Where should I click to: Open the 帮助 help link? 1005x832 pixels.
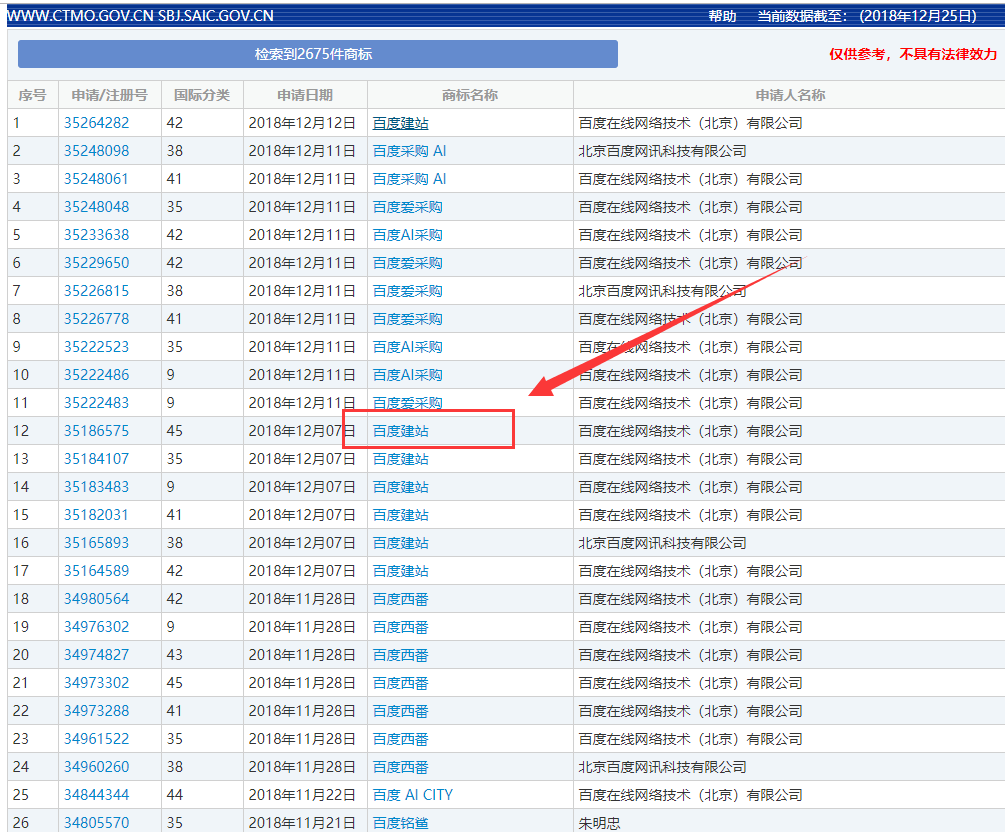pyautogui.click(x=722, y=16)
